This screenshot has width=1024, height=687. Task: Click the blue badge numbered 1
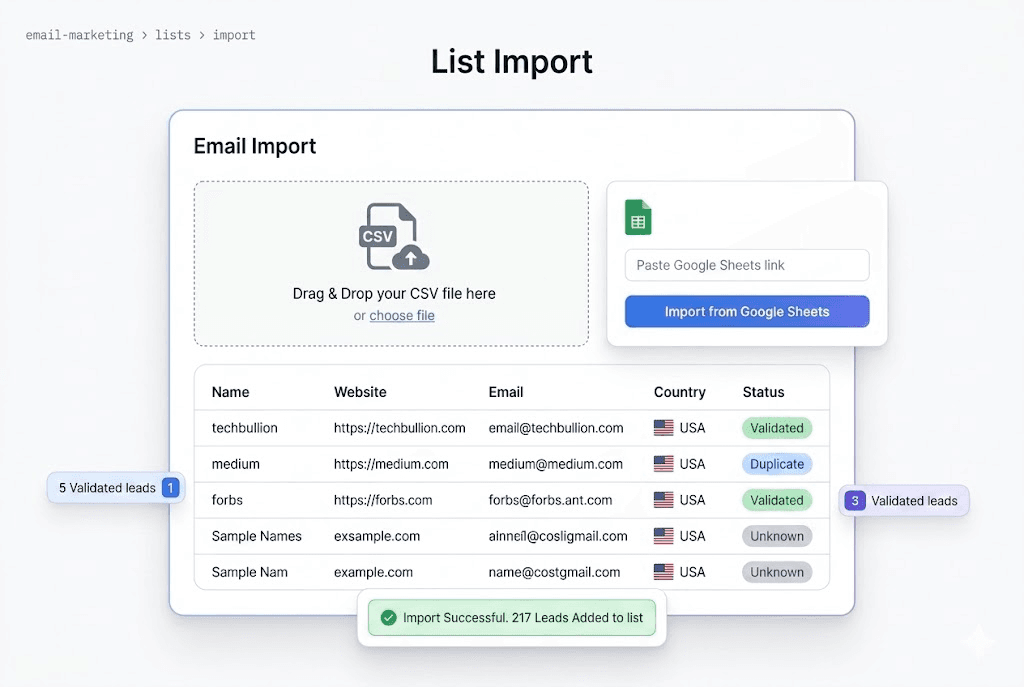point(170,488)
